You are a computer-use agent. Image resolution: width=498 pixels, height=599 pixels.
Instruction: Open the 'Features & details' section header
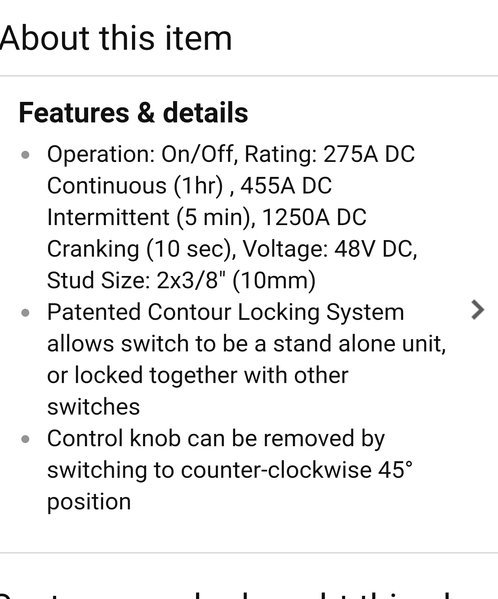pyautogui.click(x=133, y=113)
